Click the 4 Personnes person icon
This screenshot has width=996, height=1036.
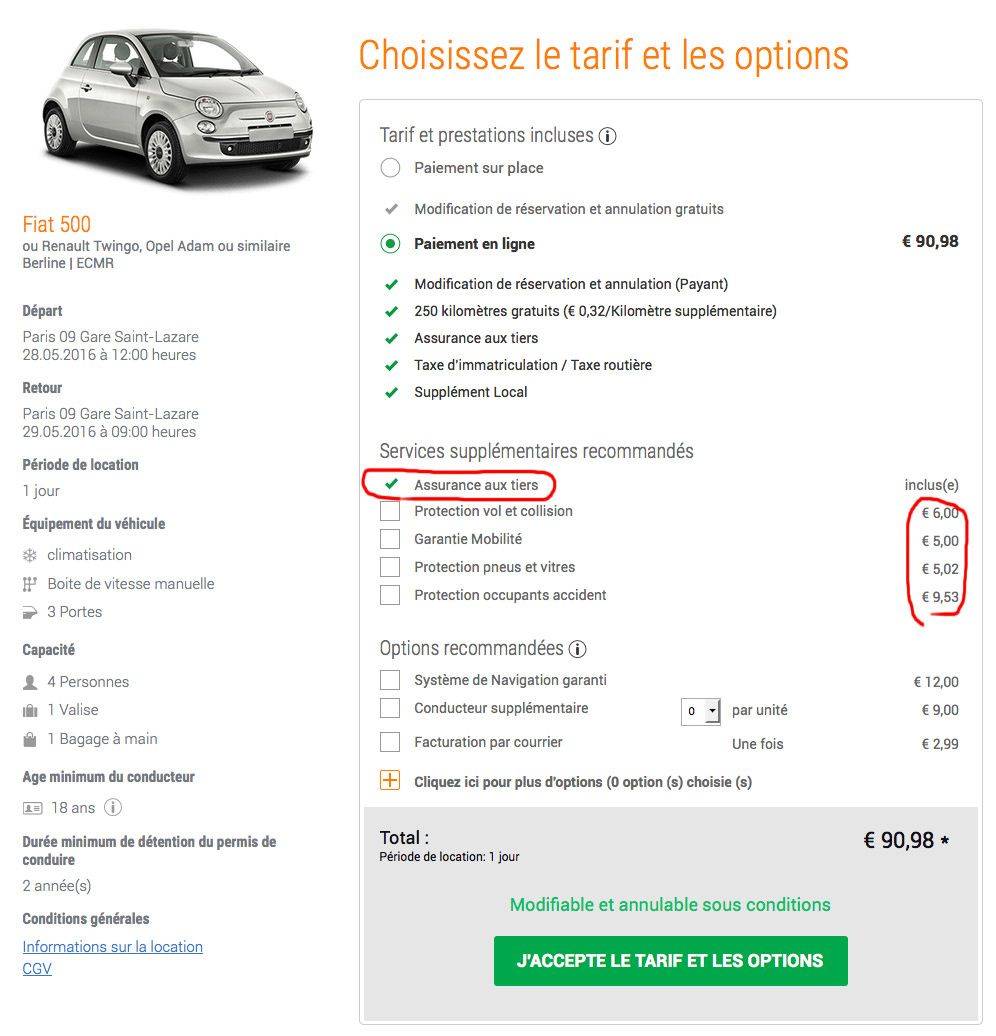coord(30,682)
